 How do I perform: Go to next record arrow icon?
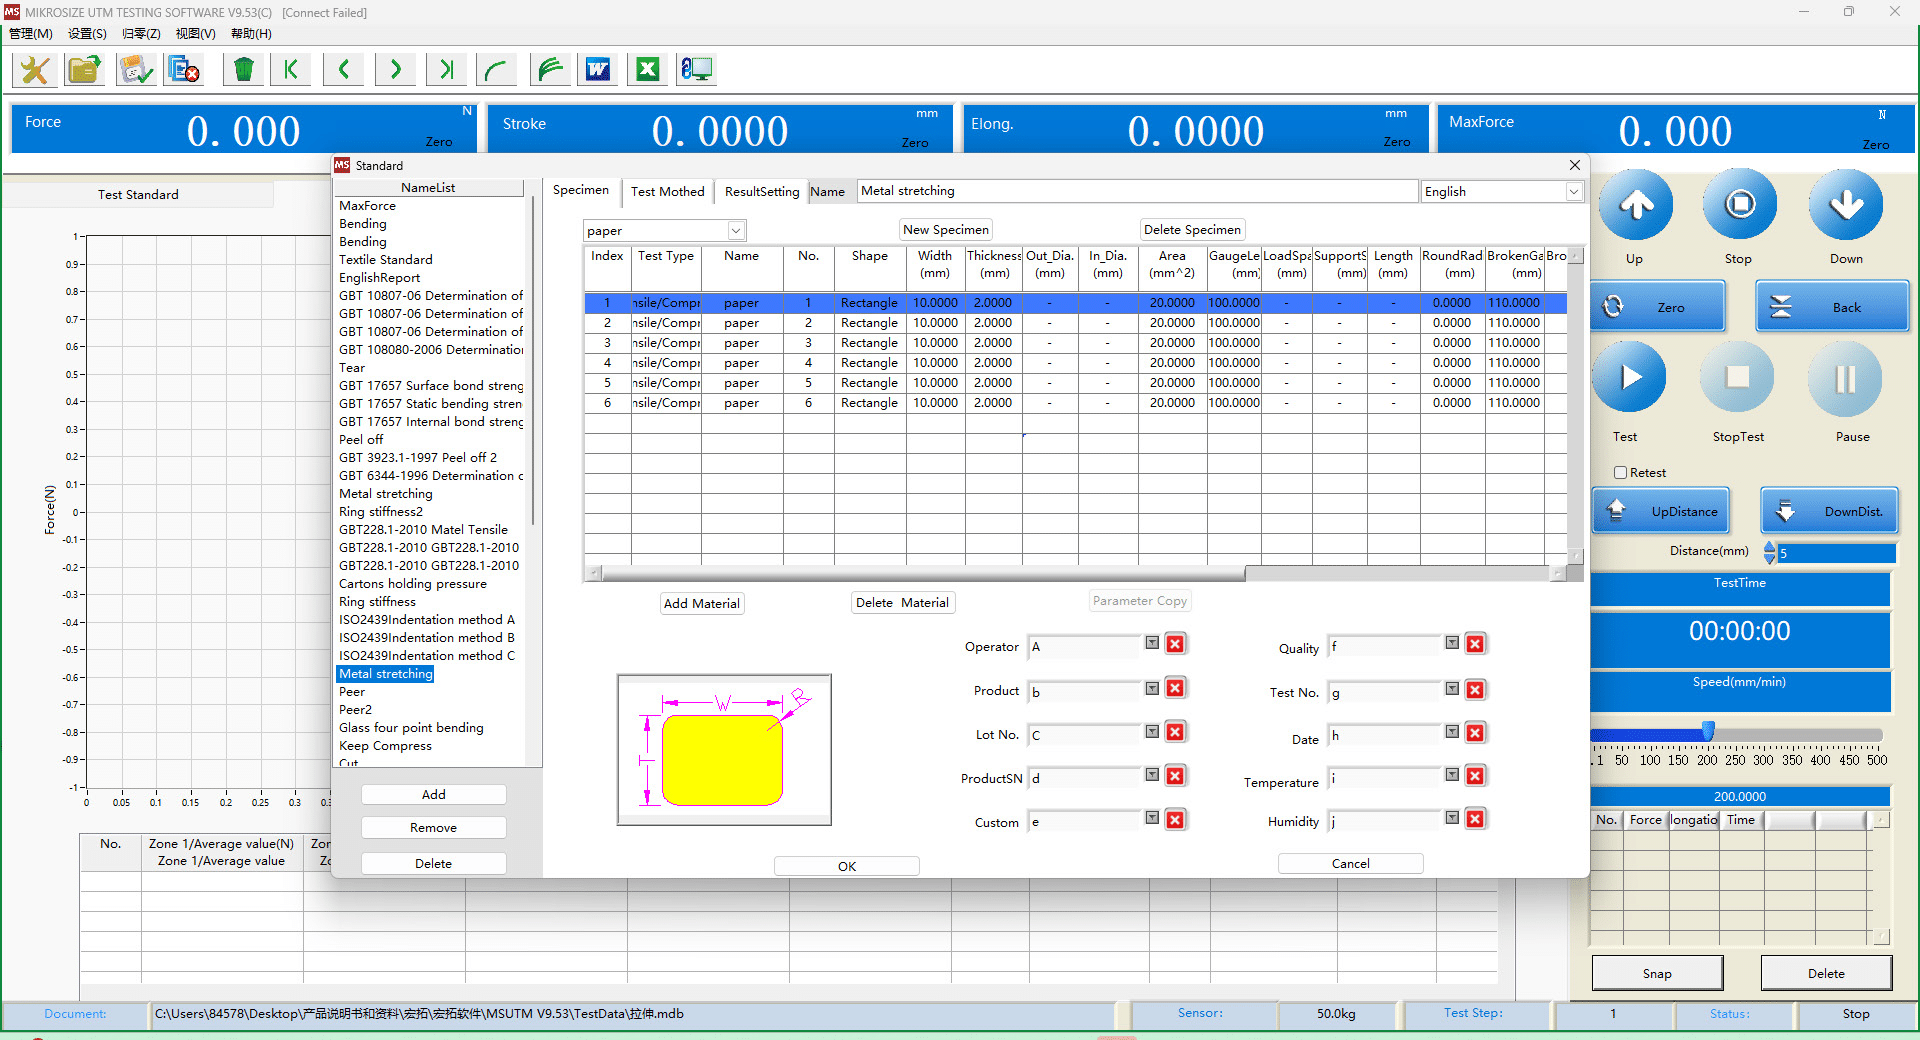pyautogui.click(x=395, y=70)
